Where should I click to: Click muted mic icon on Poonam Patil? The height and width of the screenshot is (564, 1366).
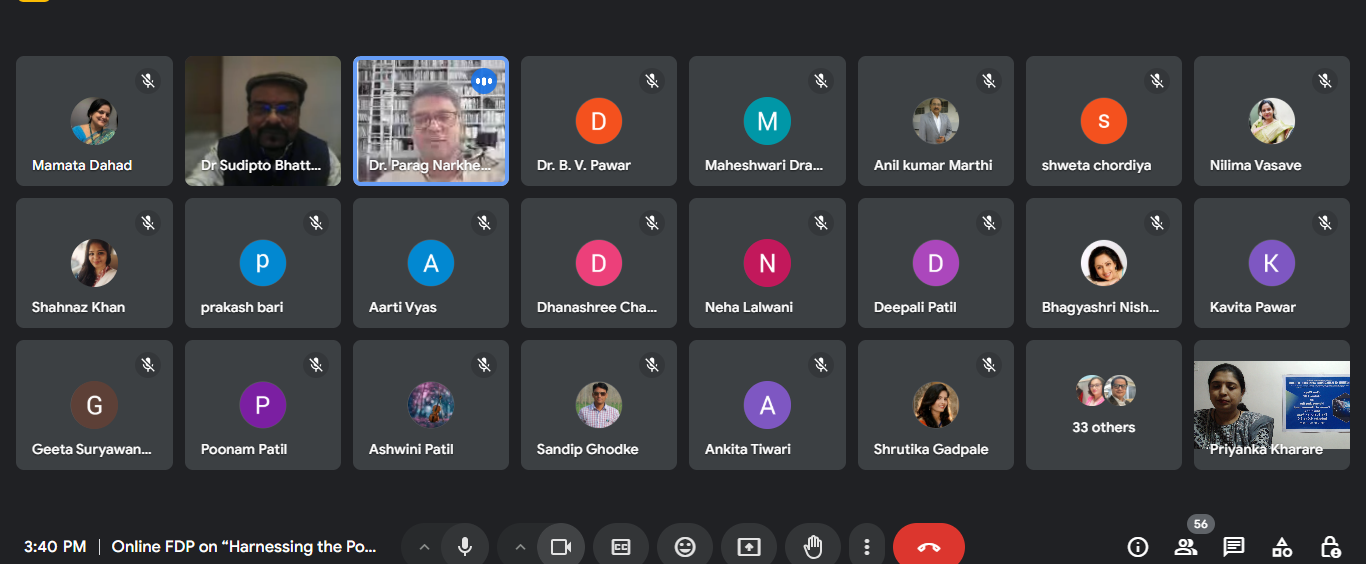tap(316, 365)
